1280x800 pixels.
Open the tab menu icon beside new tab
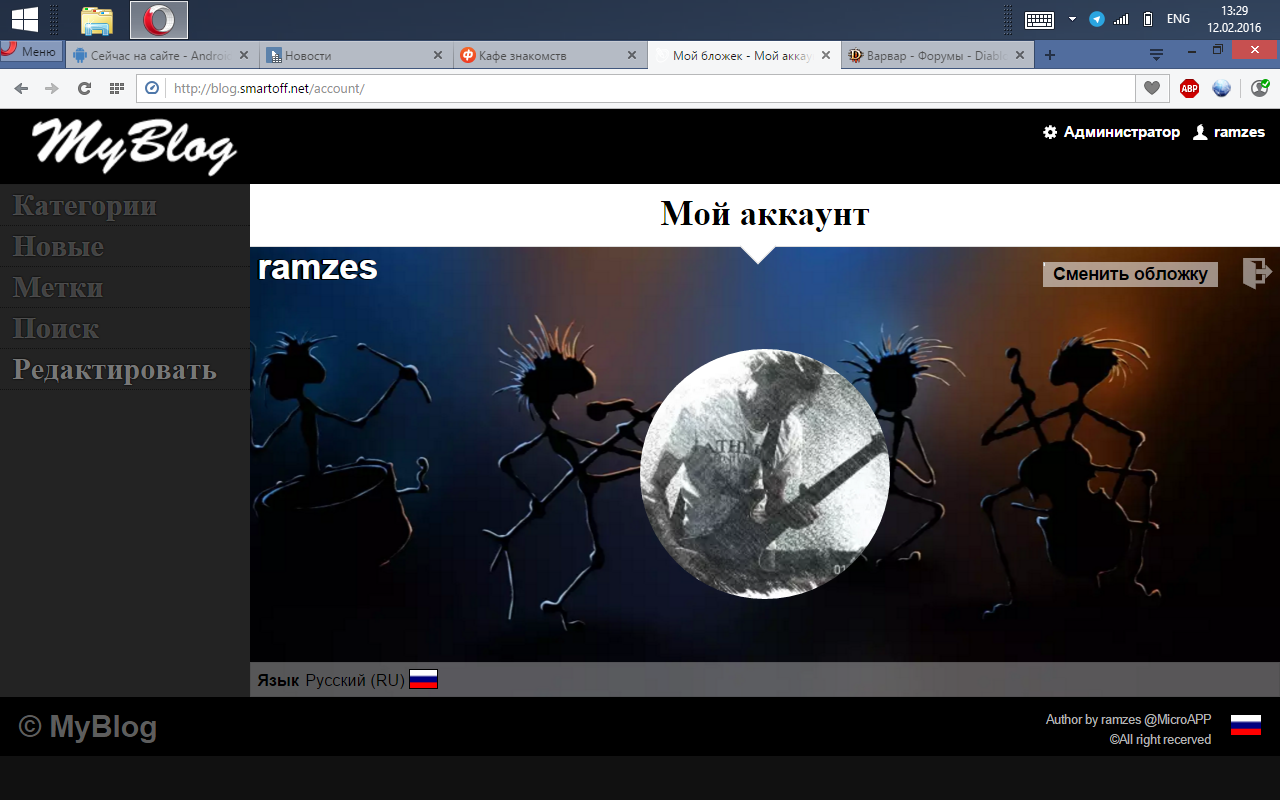coord(1156,55)
